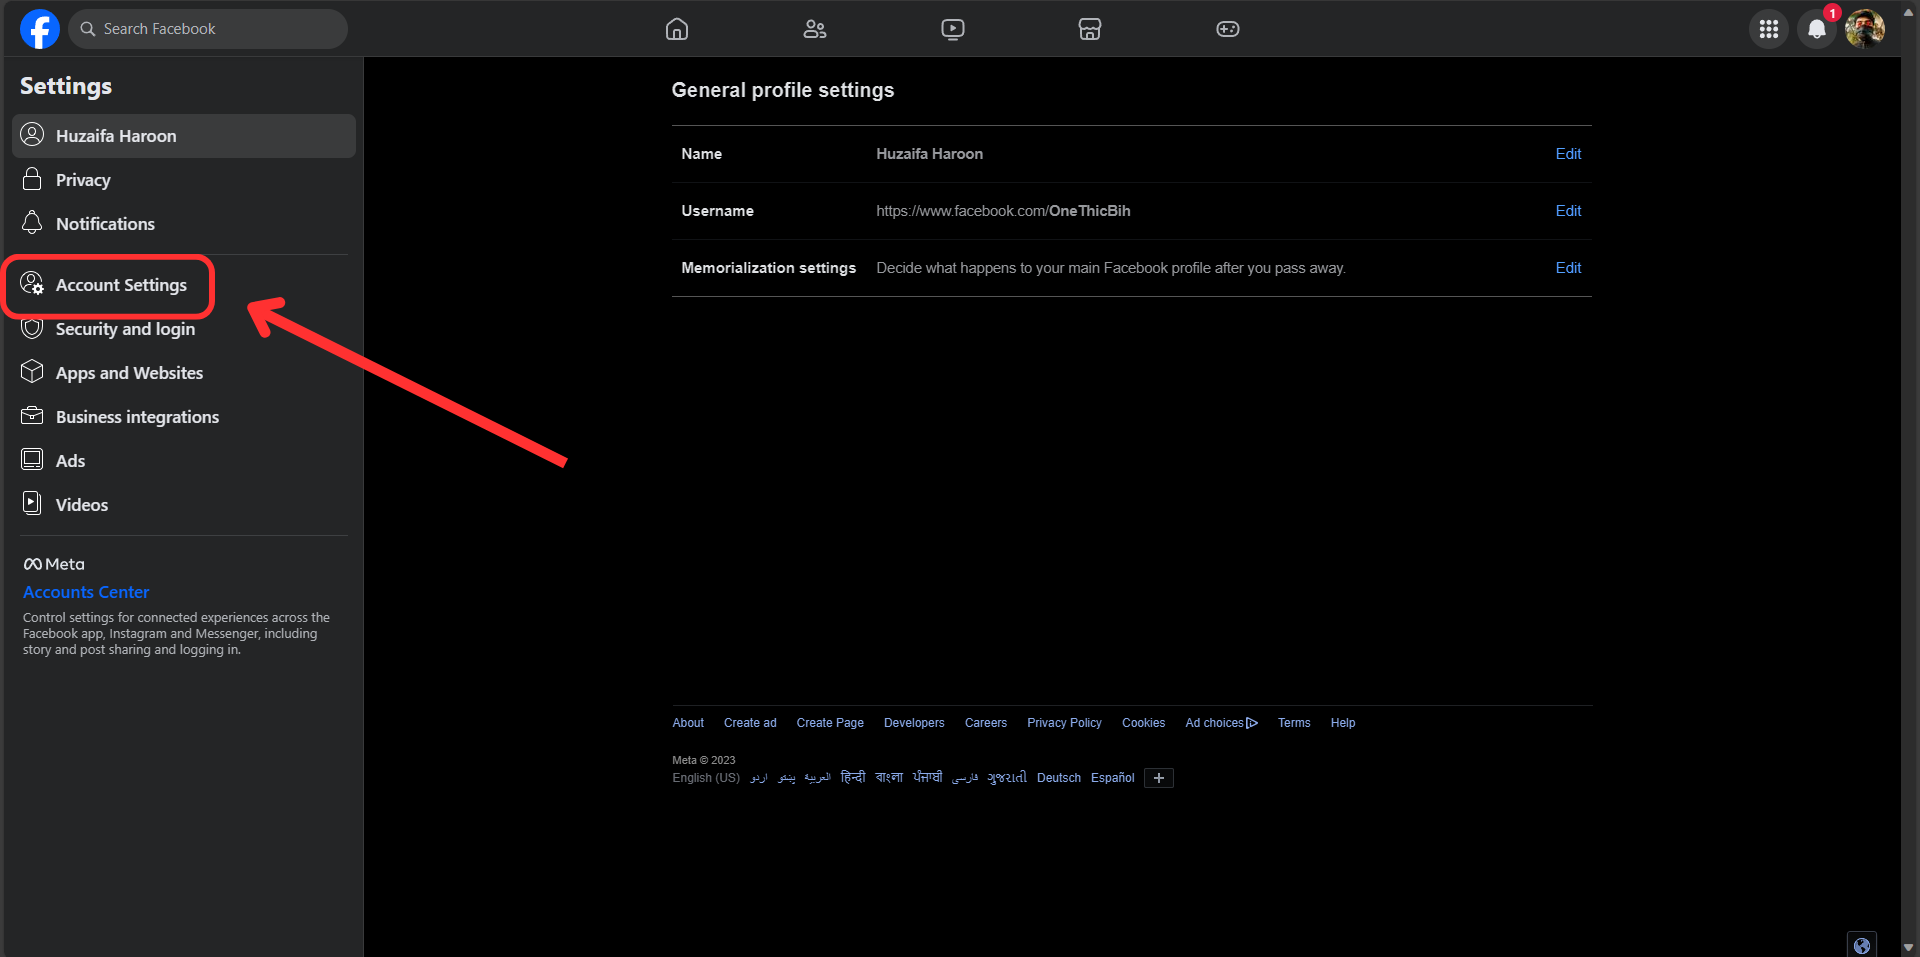Open Apps and Websites settings

[x=184, y=373]
